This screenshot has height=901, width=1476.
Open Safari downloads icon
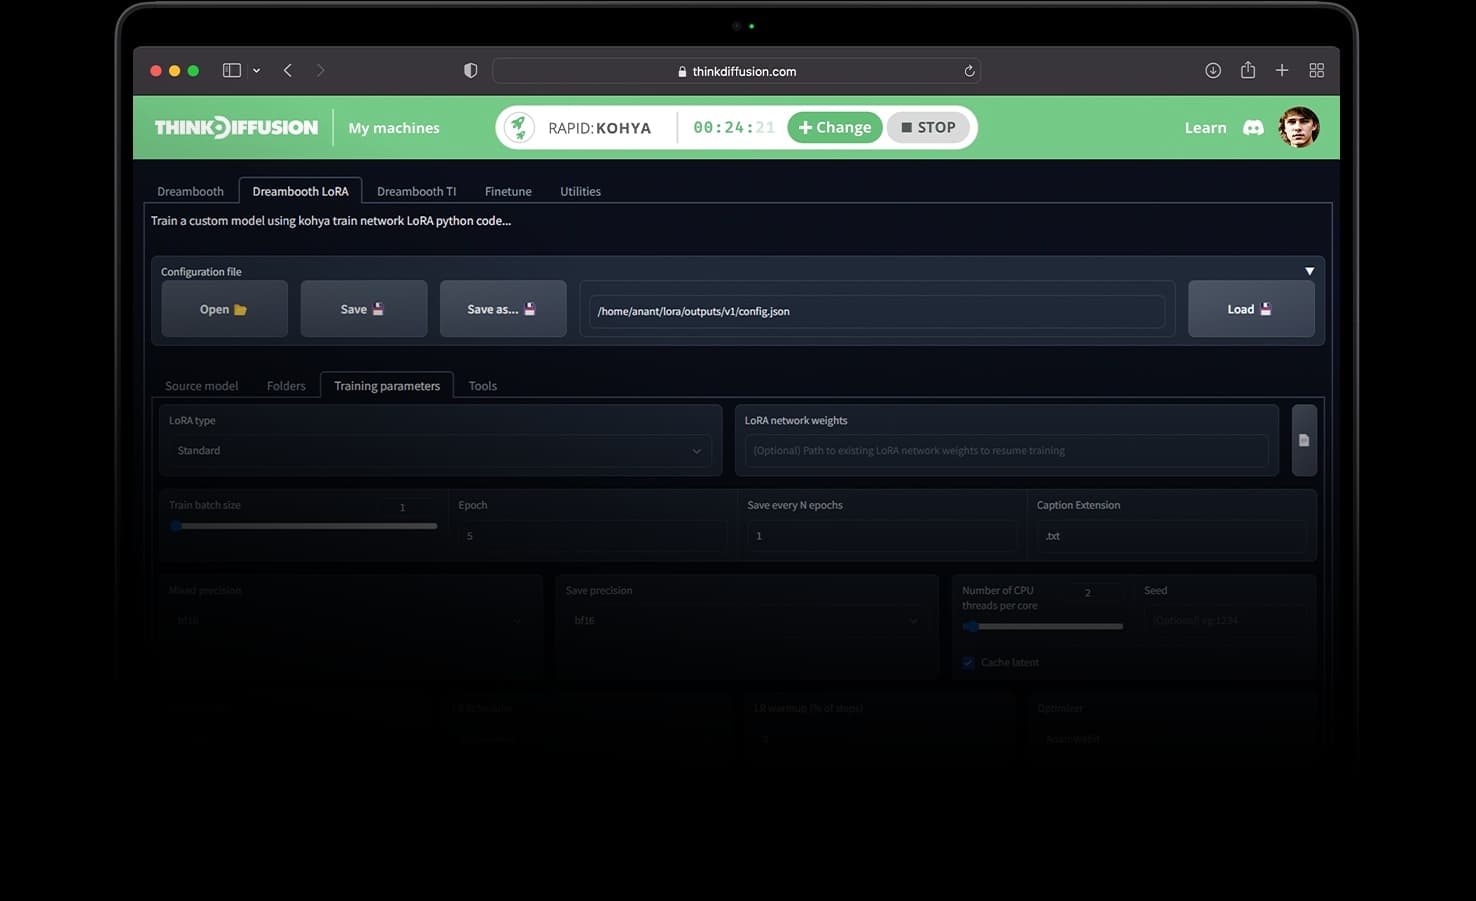[x=1213, y=70]
